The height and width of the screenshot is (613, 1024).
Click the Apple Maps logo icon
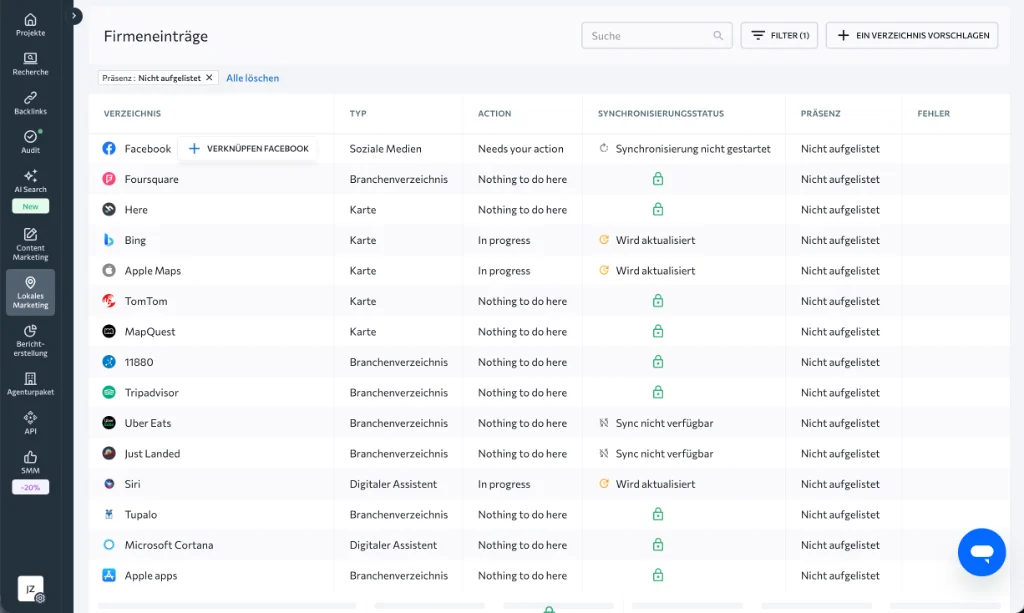(x=109, y=270)
